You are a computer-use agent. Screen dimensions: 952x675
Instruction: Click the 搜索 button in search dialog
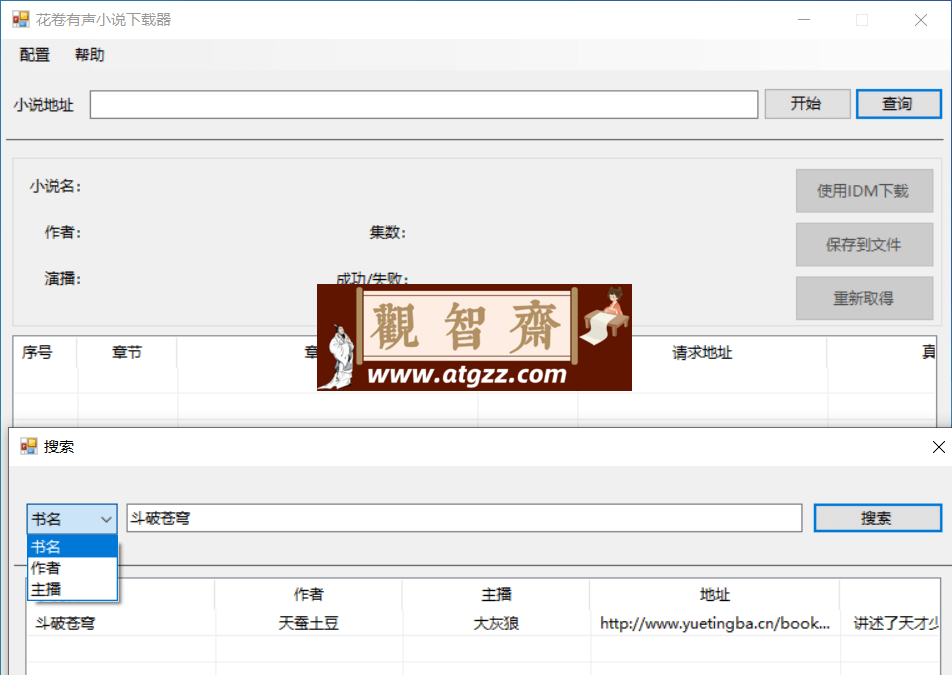877,518
